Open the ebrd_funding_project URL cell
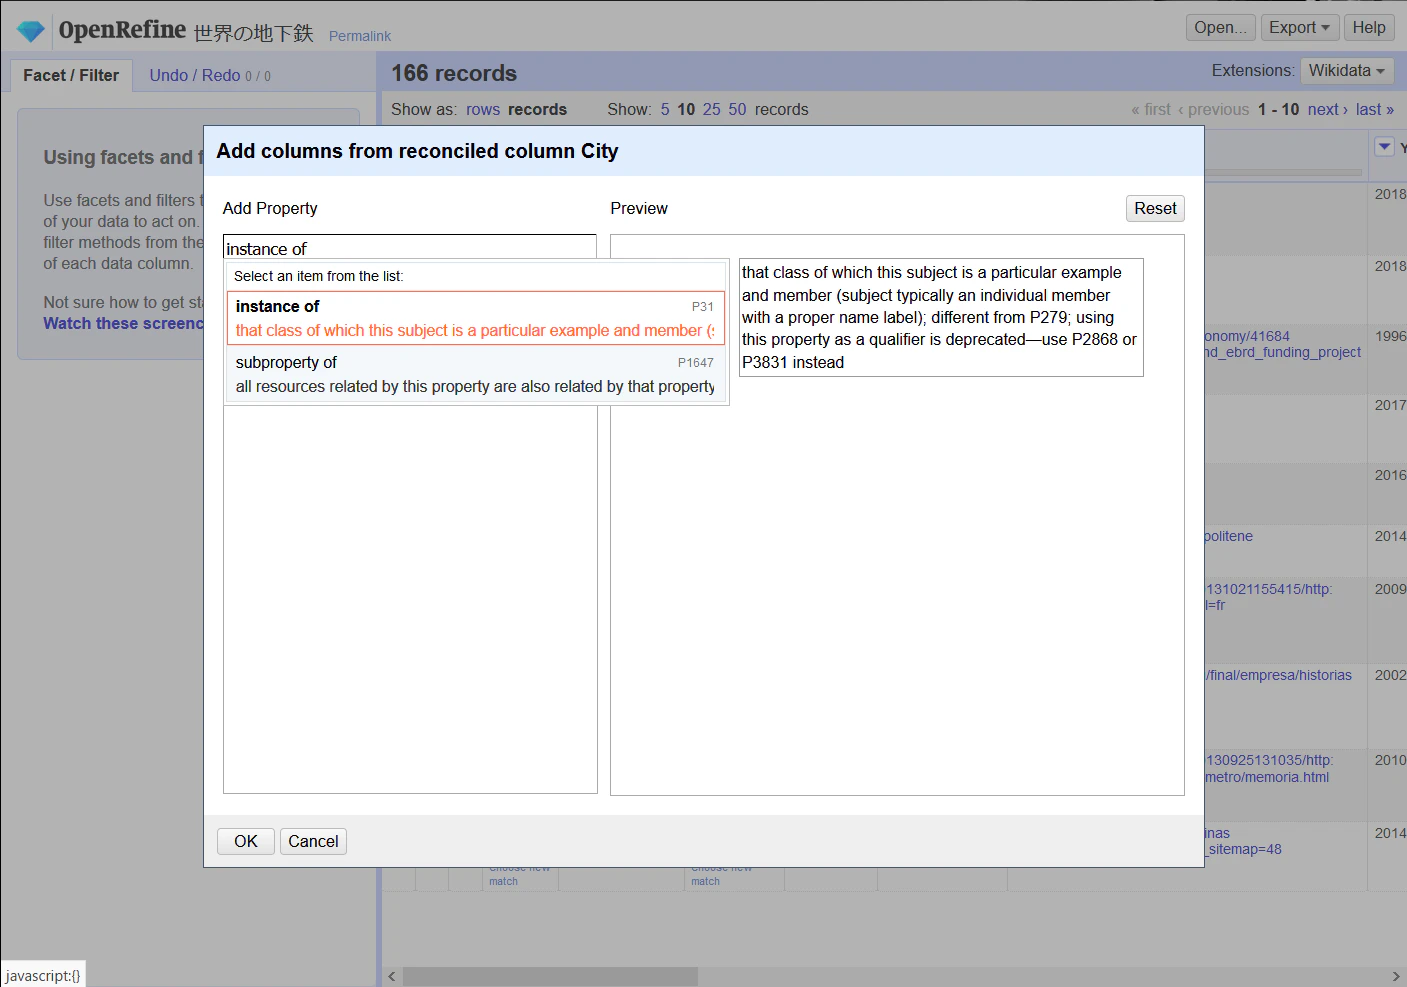The image size is (1407, 987). [1283, 352]
